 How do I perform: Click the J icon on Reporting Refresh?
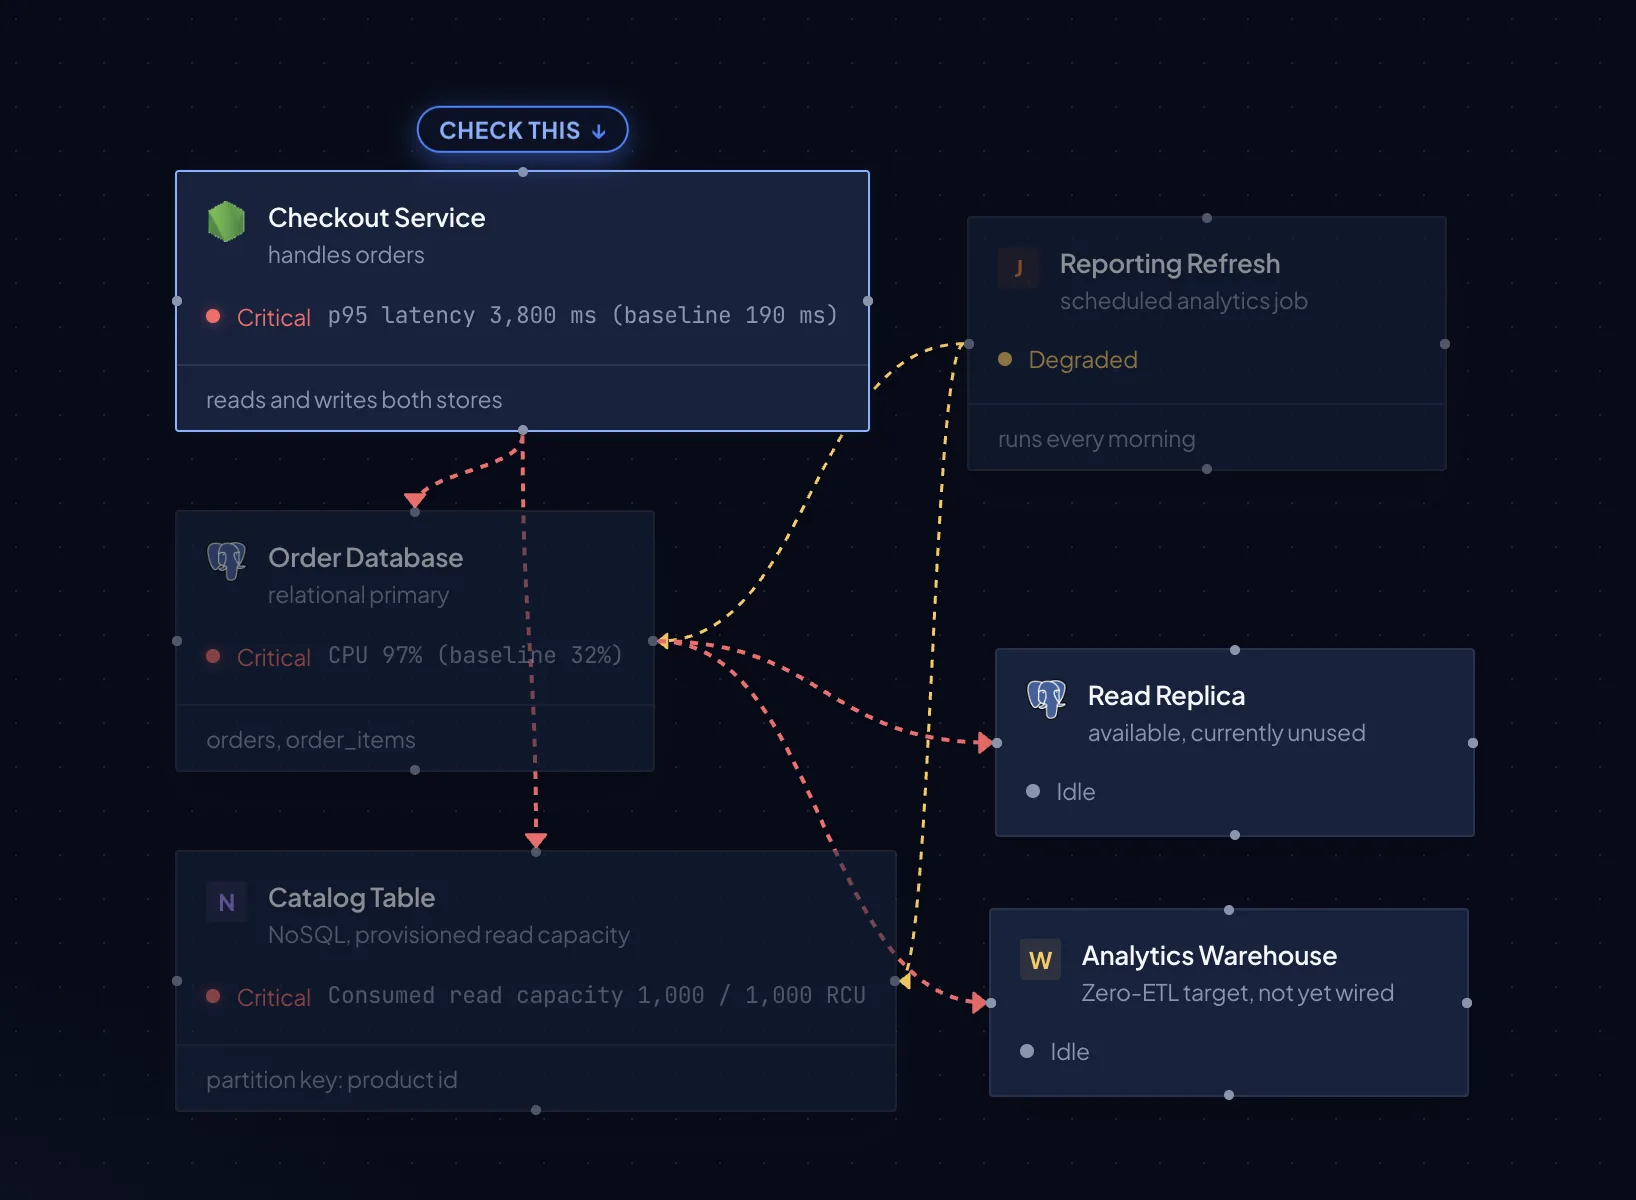1018,268
